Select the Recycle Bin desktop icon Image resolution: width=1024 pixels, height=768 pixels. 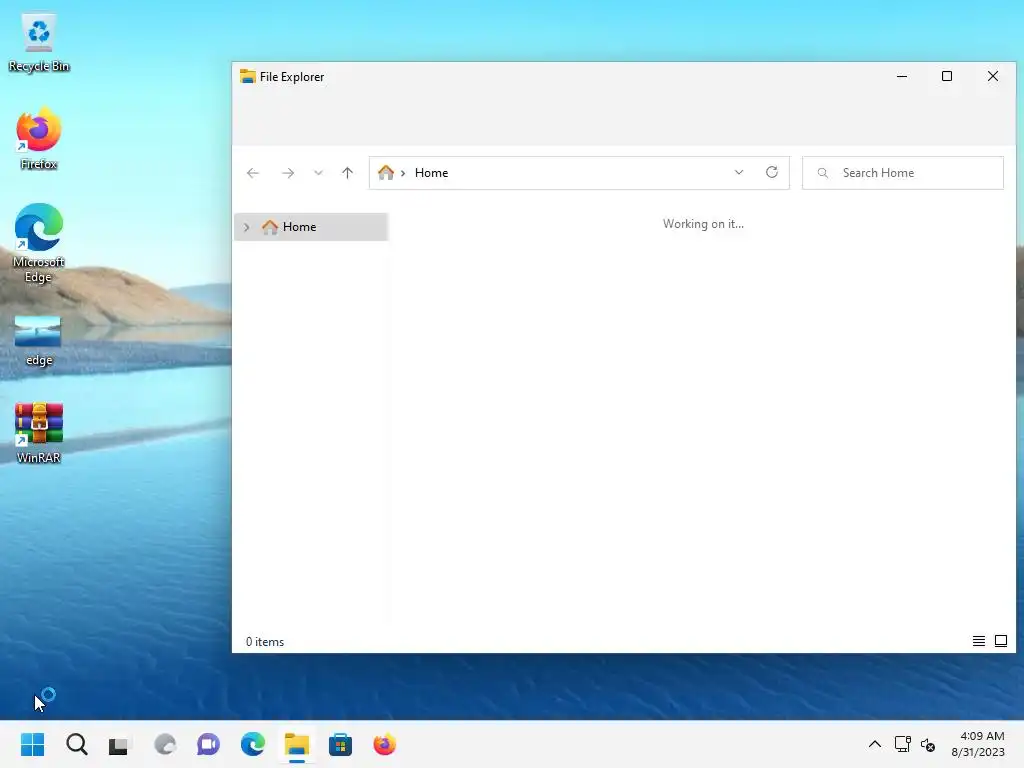(39, 43)
